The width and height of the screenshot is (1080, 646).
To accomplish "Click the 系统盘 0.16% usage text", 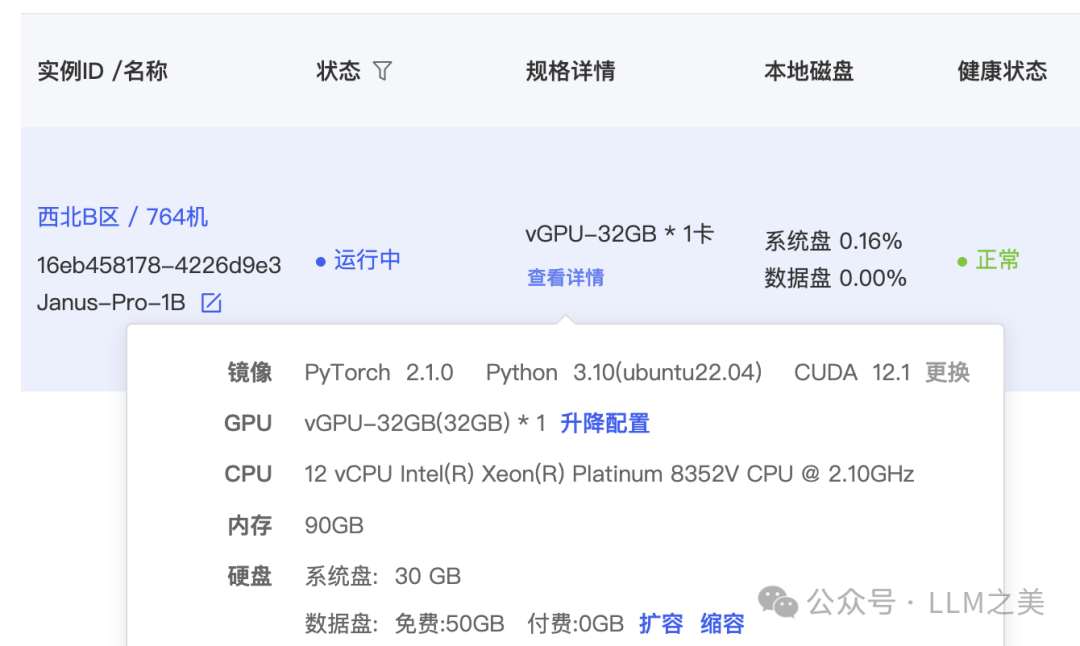I will coord(833,241).
